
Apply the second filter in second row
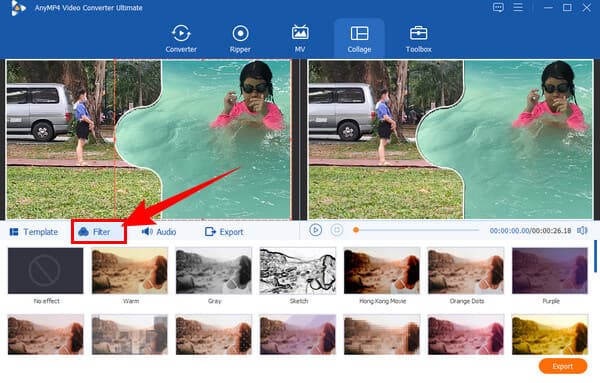tap(130, 335)
